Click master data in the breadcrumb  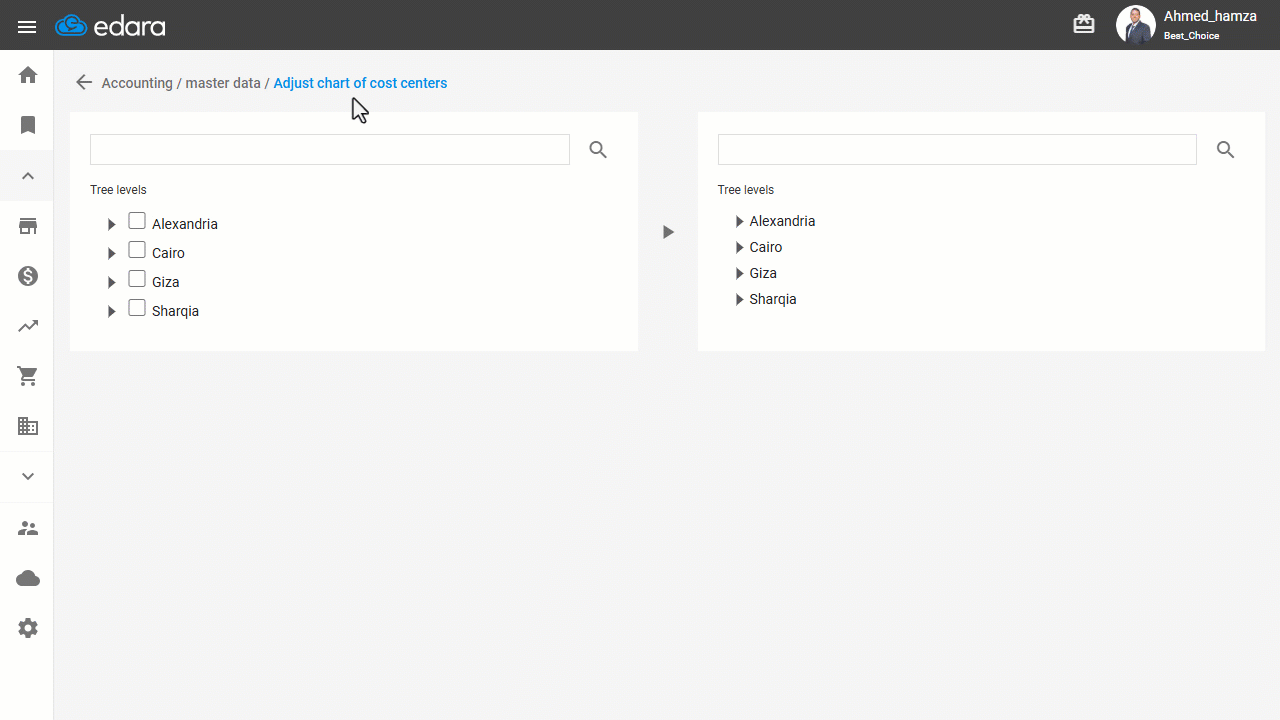[x=223, y=83]
